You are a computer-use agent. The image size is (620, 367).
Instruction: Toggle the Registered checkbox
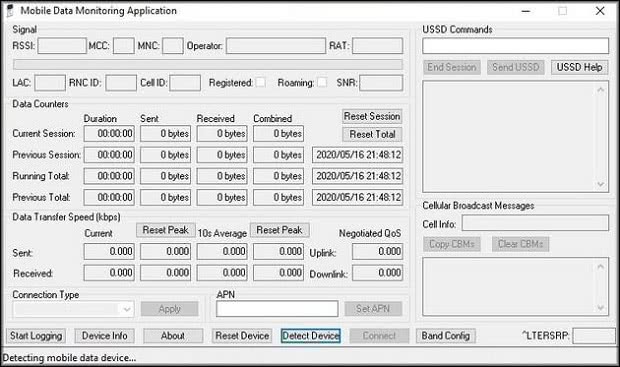(261, 82)
